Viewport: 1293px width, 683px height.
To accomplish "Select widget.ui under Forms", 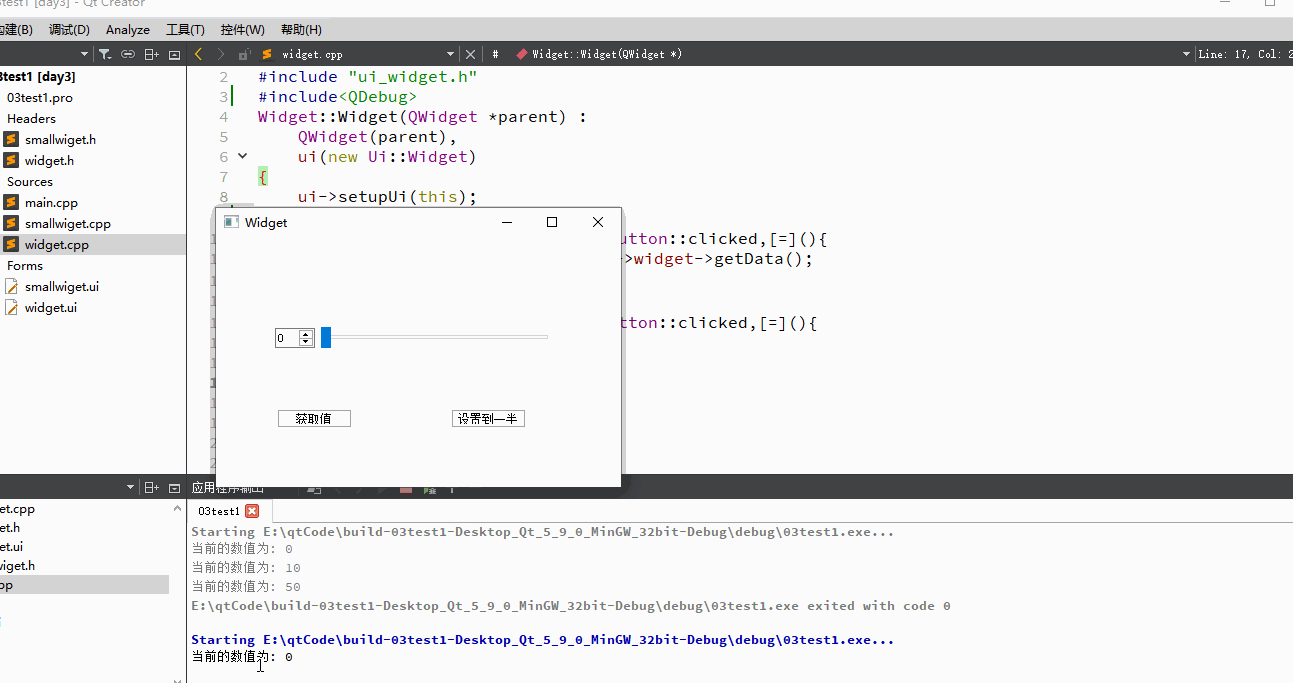I will pos(51,308).
